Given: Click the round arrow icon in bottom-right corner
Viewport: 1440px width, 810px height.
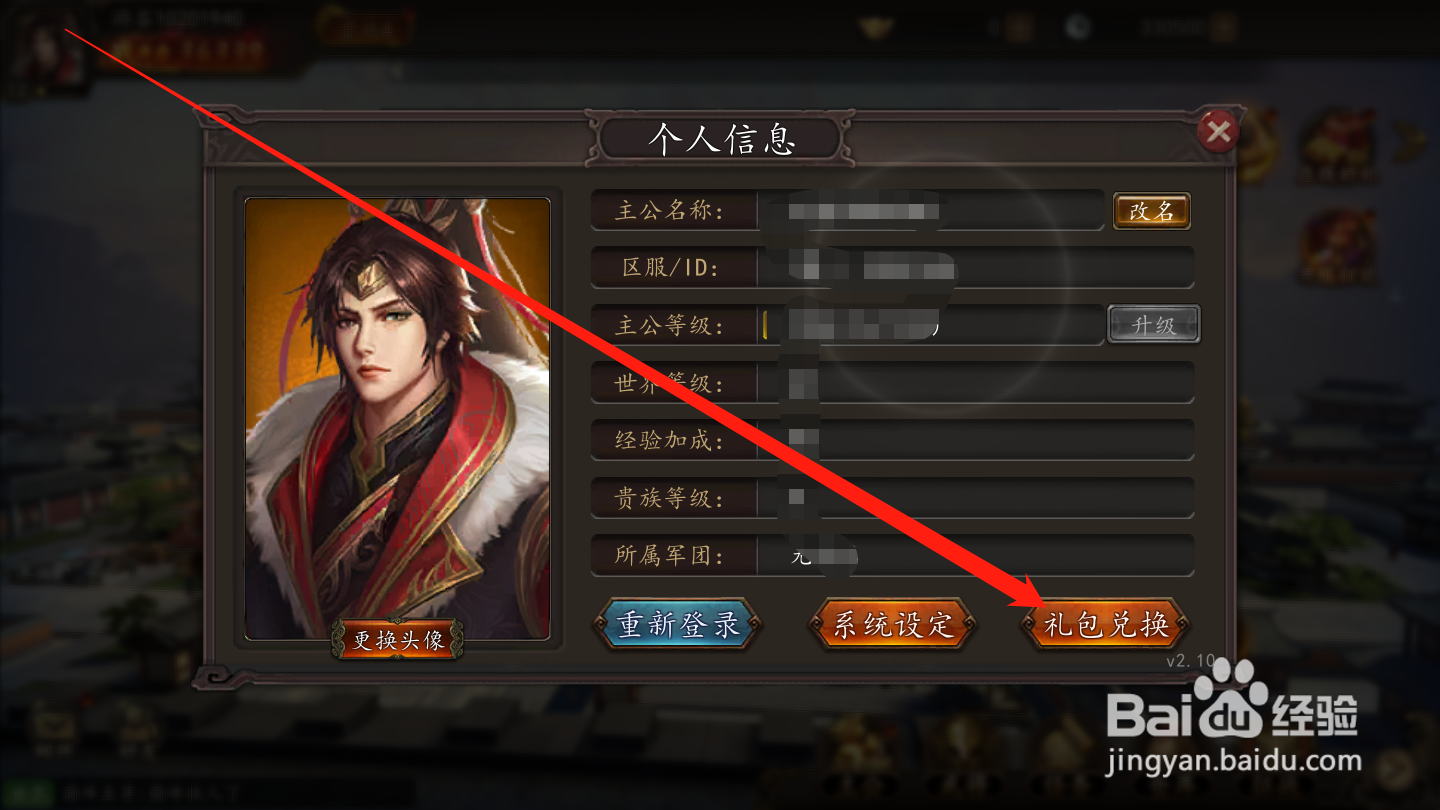Looking at the screenshot, I should pyautogui.click(x=1399, y=770).
